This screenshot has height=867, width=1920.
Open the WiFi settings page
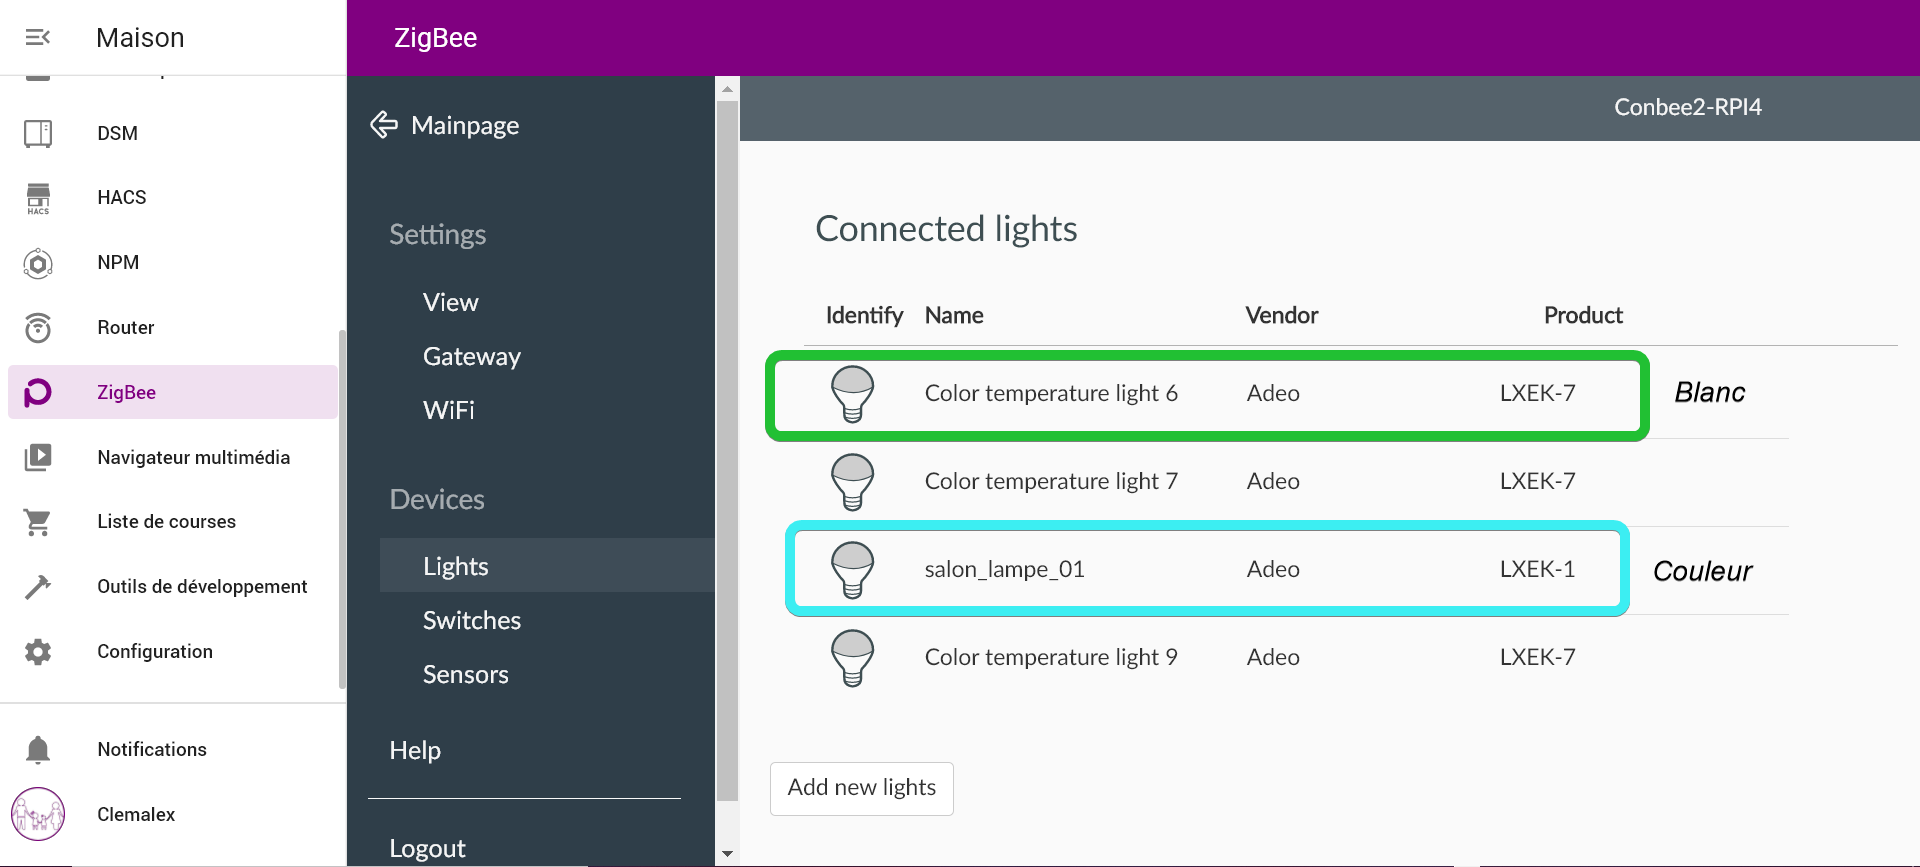point(448,410)
